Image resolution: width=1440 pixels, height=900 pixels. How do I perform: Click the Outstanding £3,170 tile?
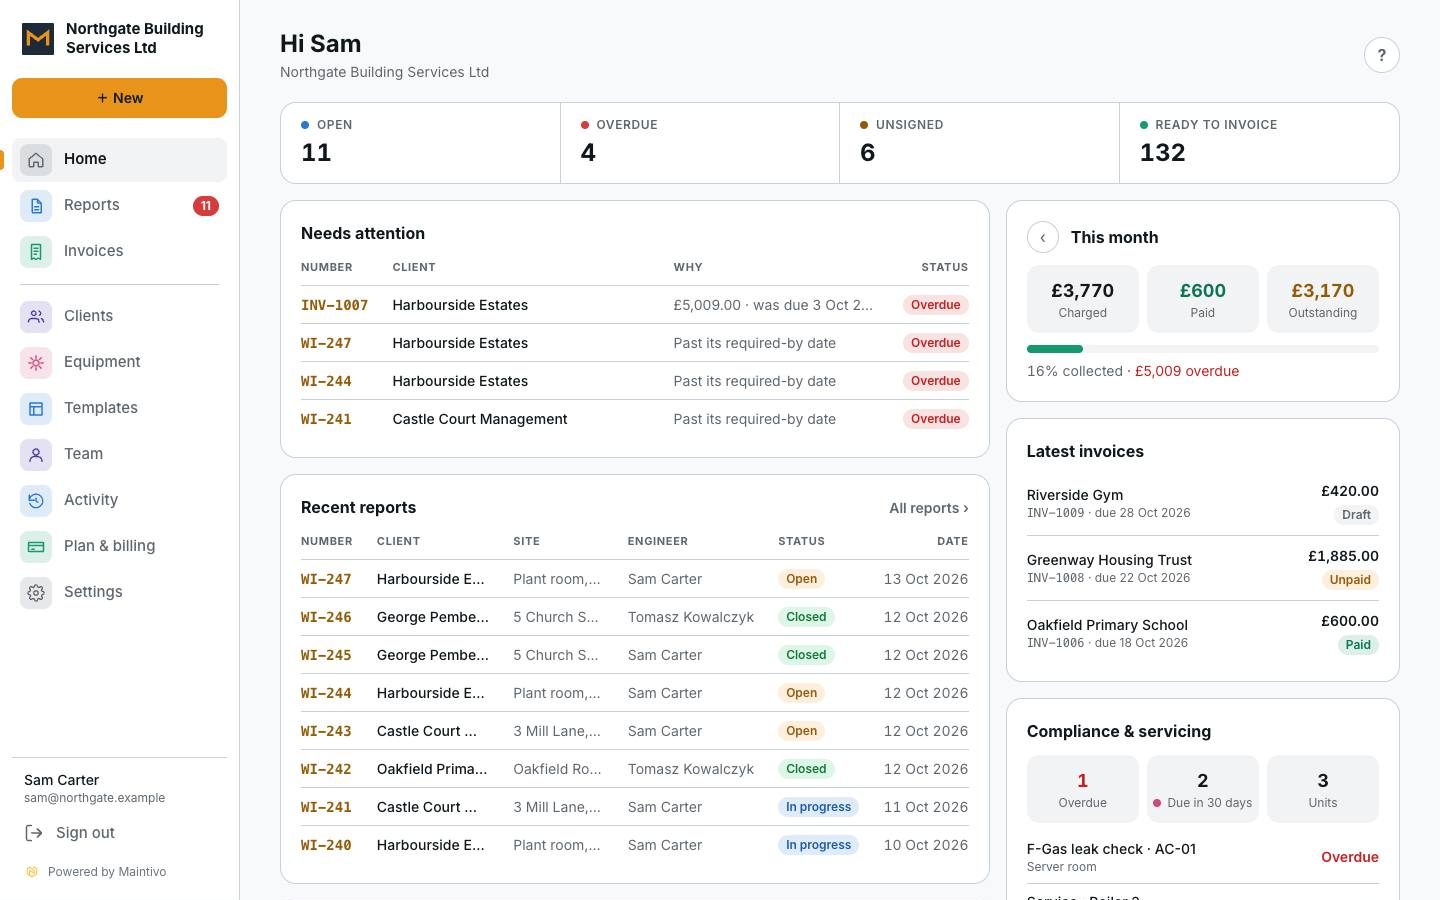[x=1322, y=299]
